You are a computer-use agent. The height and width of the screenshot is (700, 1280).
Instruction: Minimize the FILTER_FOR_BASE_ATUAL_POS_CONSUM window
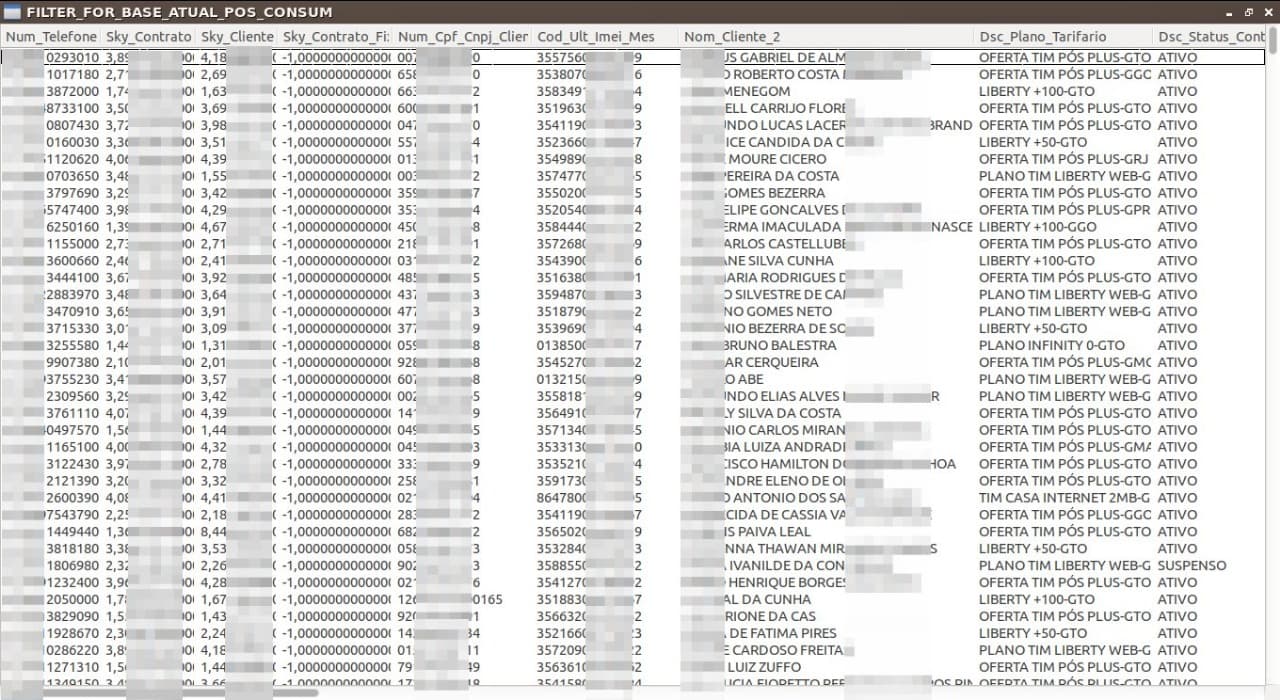1230,12
